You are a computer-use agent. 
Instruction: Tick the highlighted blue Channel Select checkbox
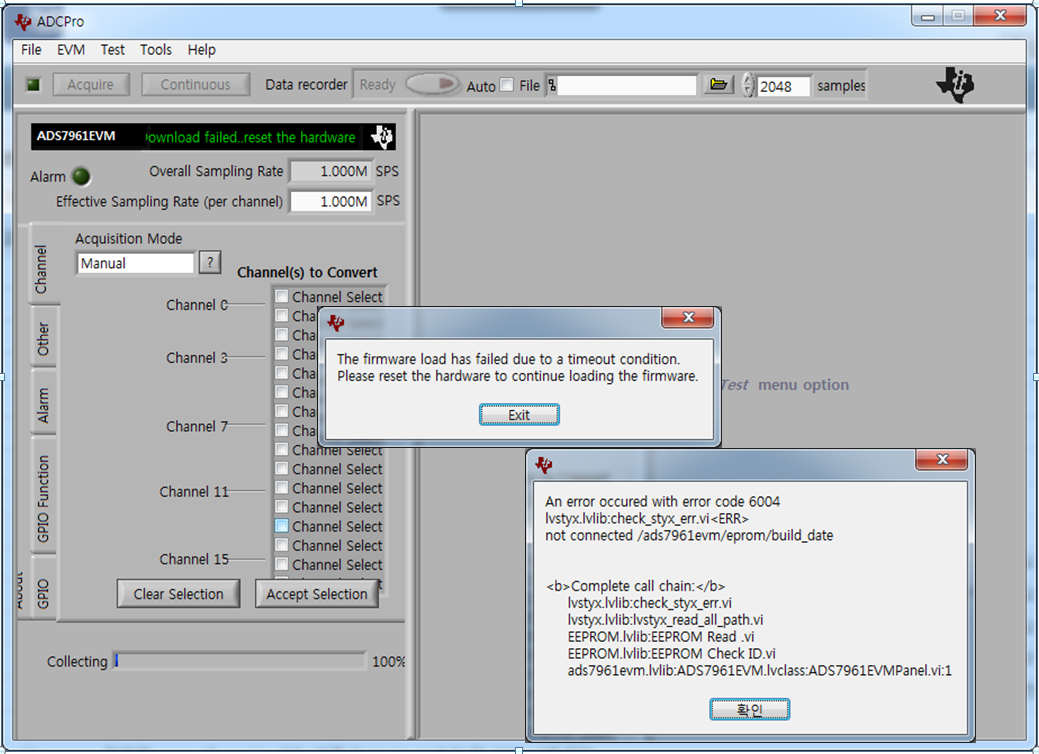(x=282, y=526)
